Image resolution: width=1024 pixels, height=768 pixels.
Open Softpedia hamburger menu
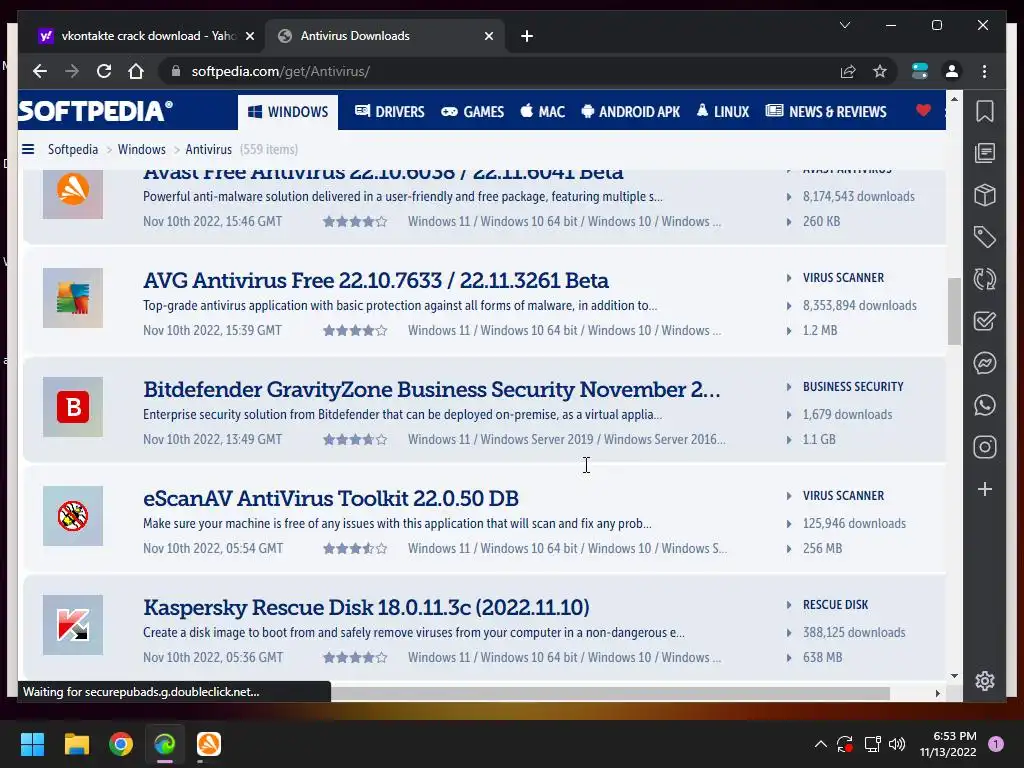tap(28, 149)
